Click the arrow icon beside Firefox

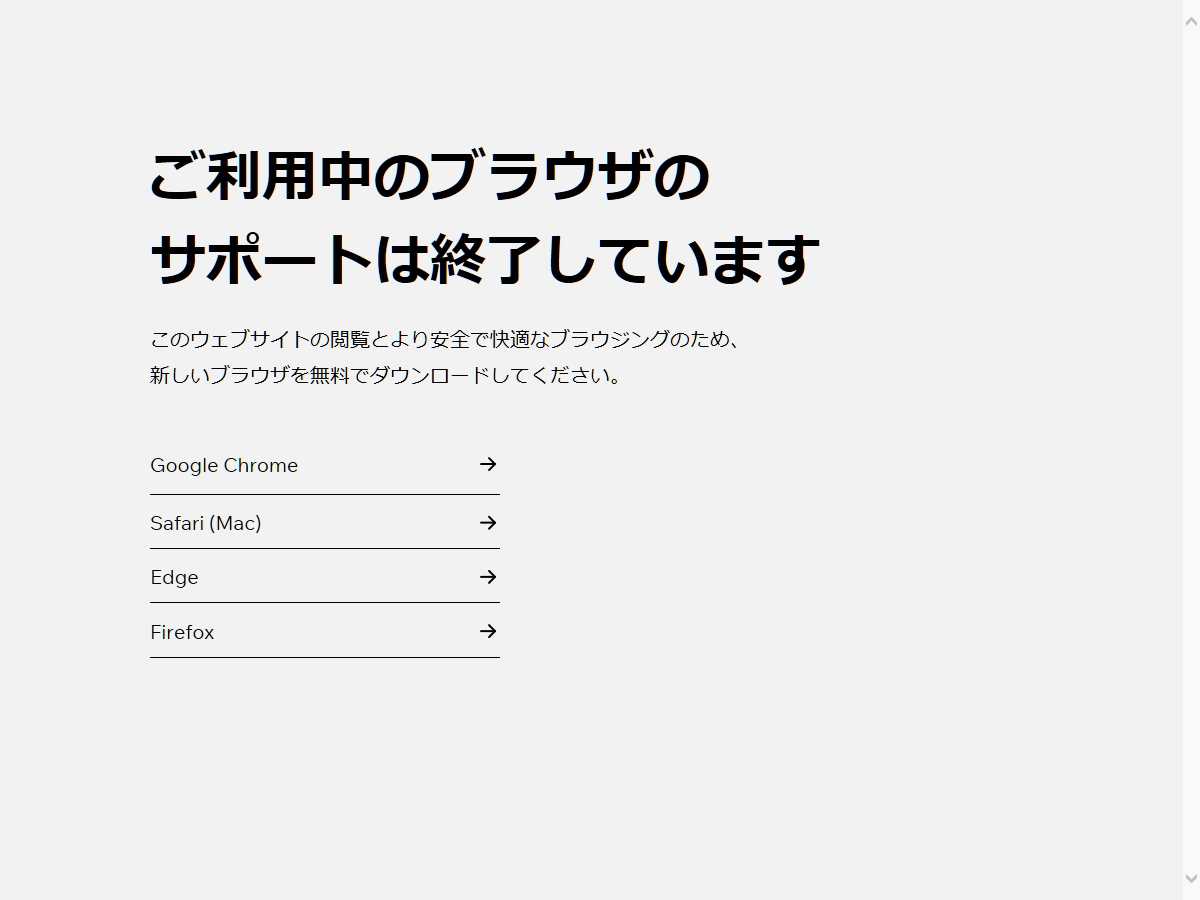[488, 631]
